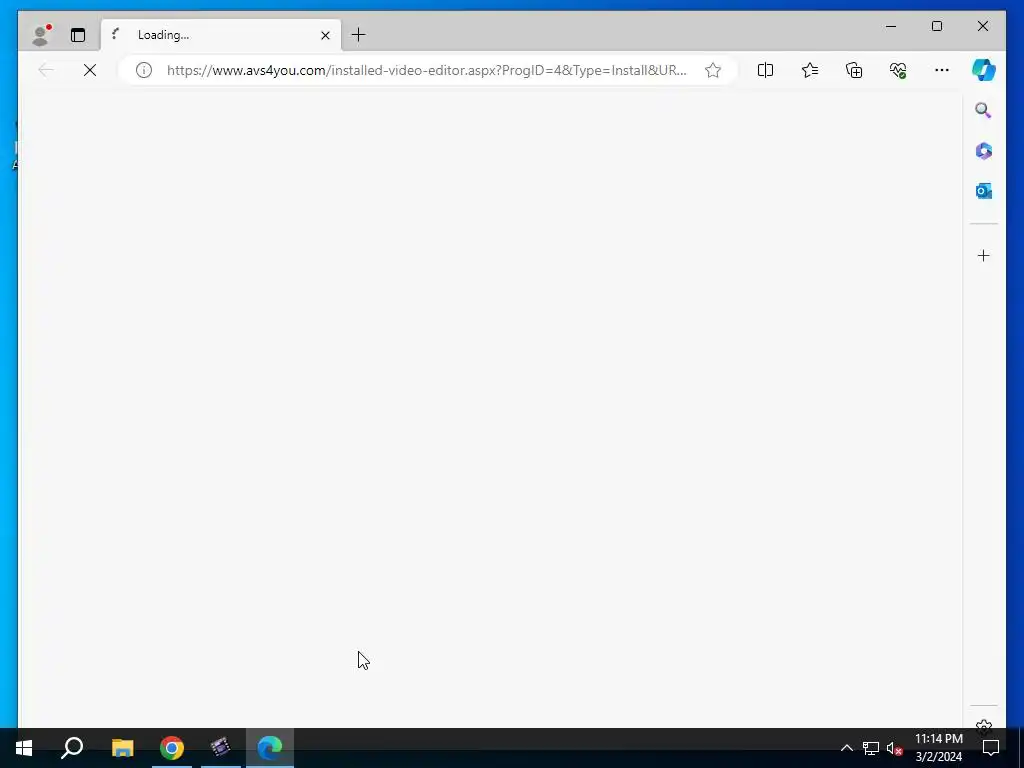The image size is (1024, 768).
Task: Open the sidebar Search tool
Action: [x=984, y=110]
